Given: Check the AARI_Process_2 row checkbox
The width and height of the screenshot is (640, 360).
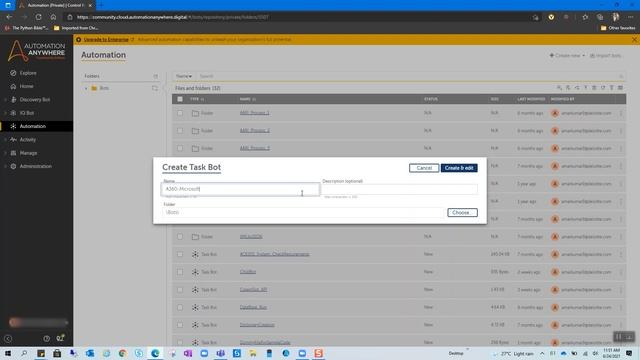Looking at the screenshot, I should coord(180,131).
